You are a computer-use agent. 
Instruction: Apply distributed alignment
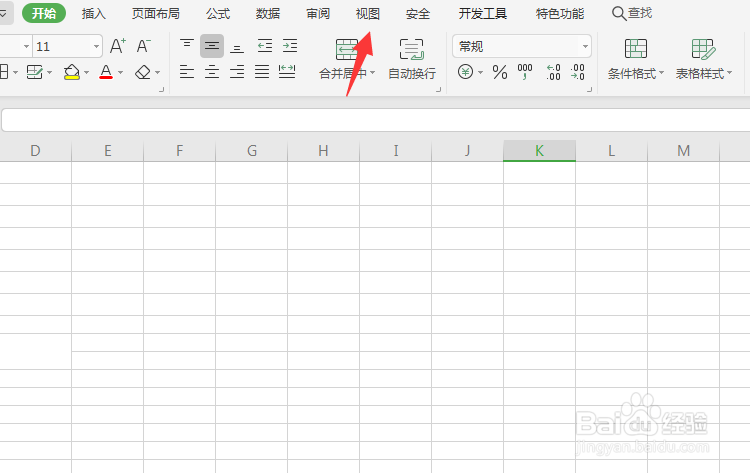click(x=287, y=72)
